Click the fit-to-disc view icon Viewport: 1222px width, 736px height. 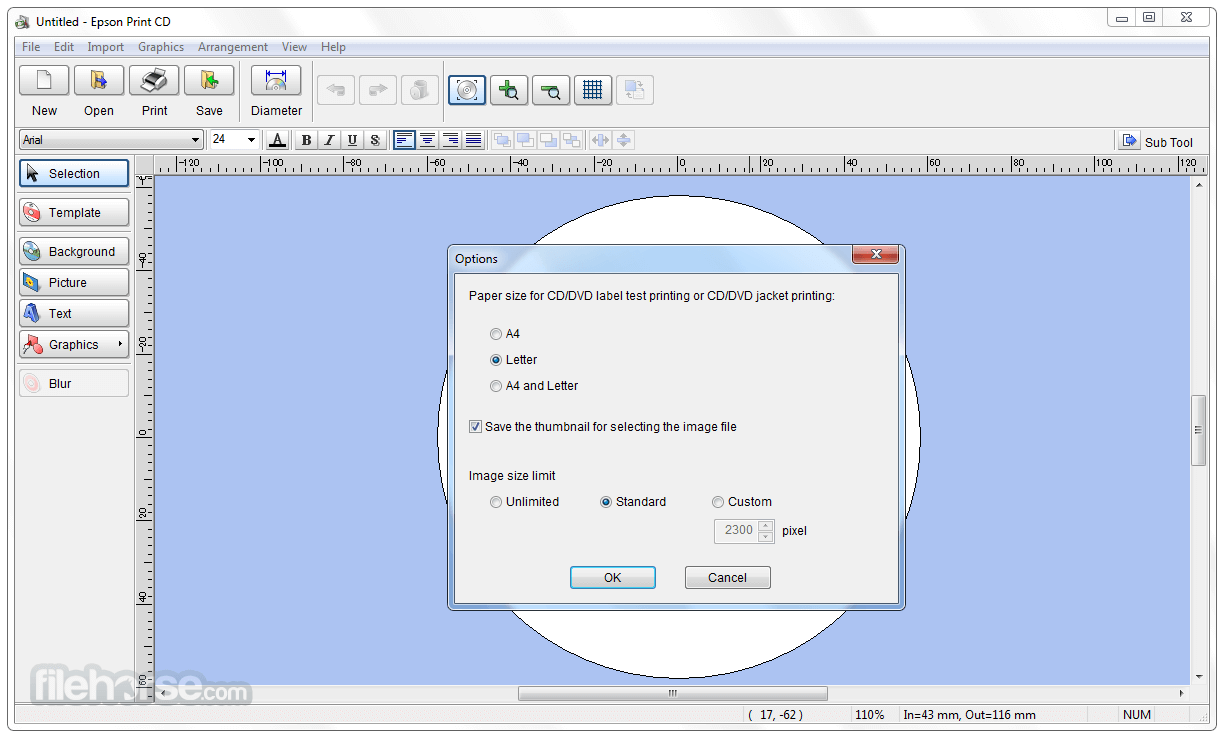(467, 90)
